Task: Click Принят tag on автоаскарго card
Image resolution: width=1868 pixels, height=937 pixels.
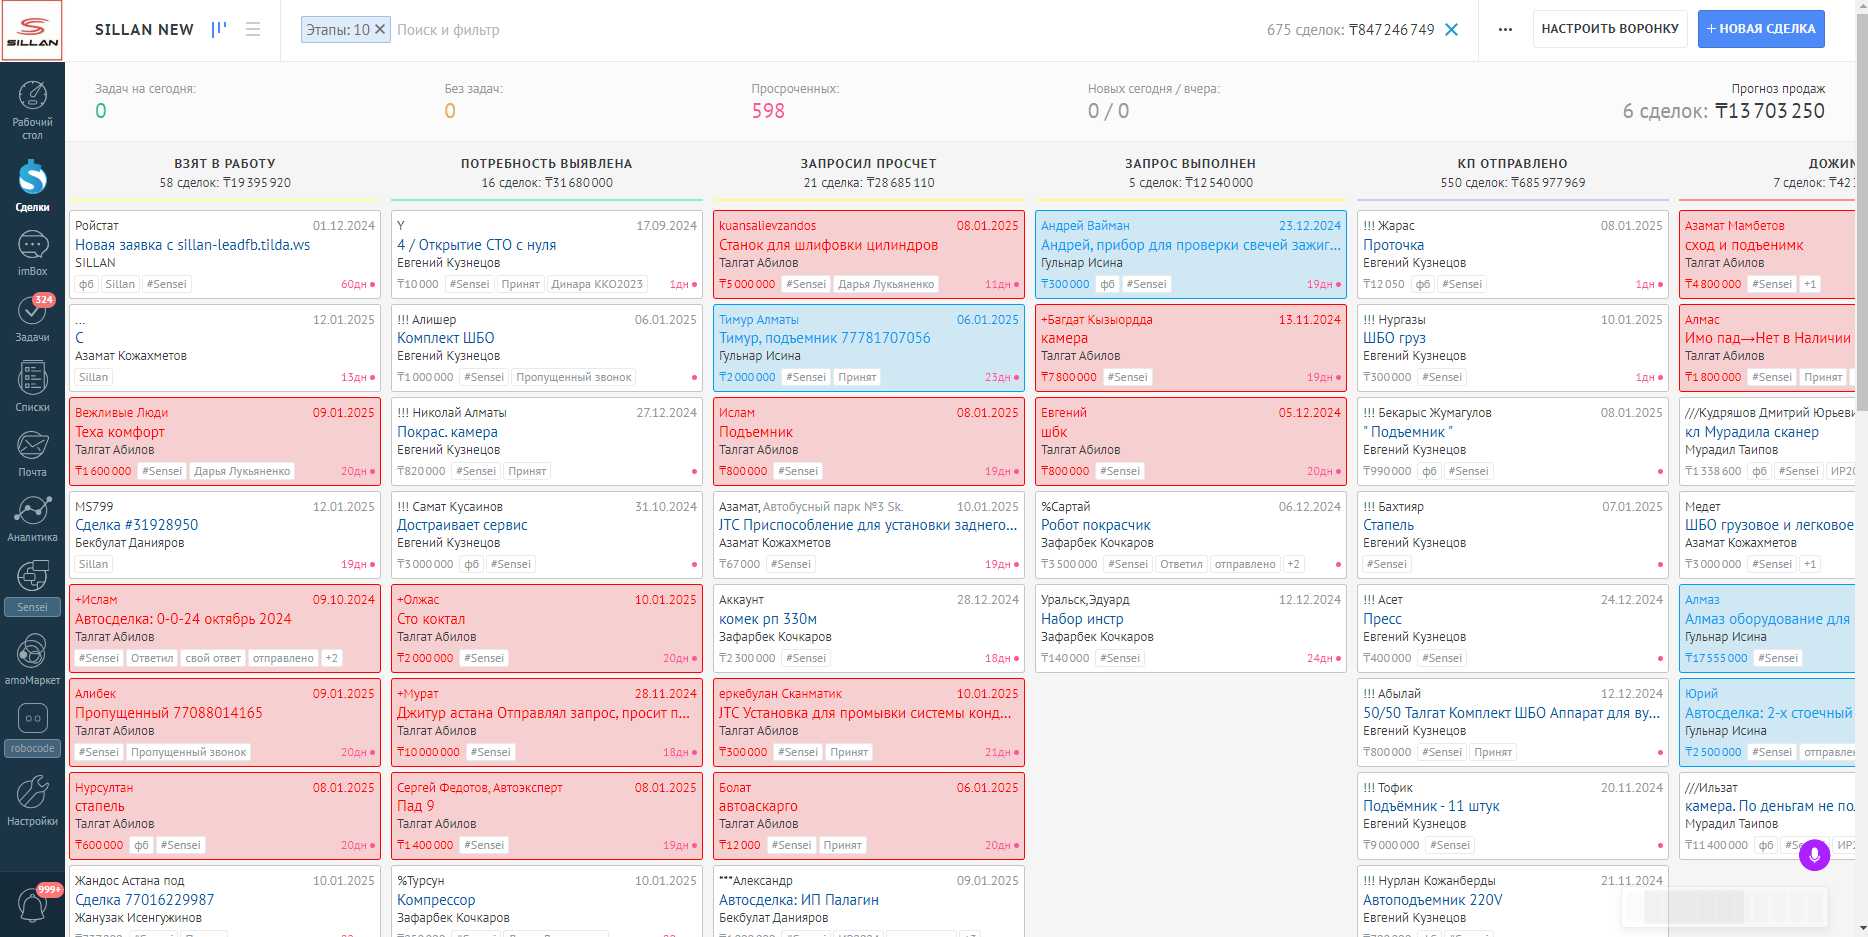Action: 842,845
